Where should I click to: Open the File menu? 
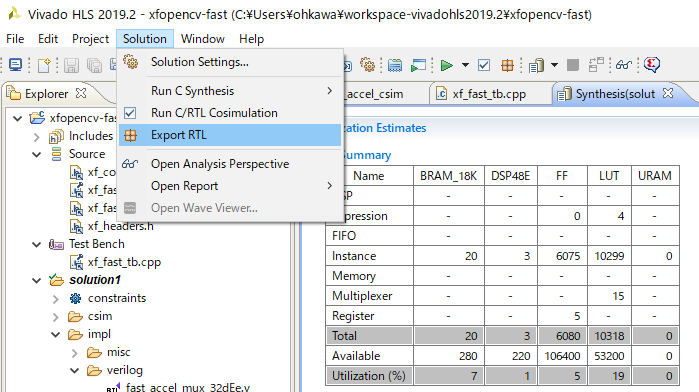point(15,39)
